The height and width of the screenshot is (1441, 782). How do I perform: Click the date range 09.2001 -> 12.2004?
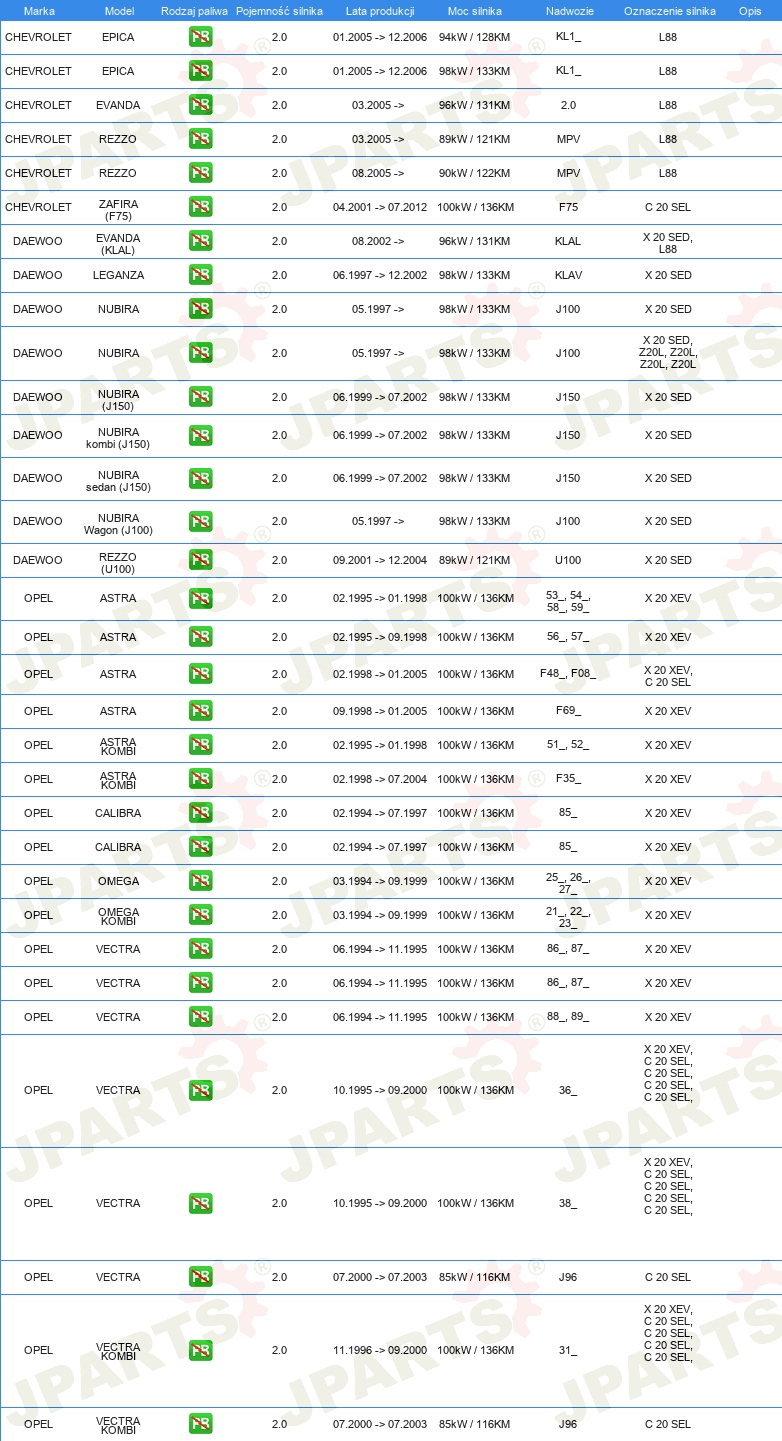[x=380, y=560]
